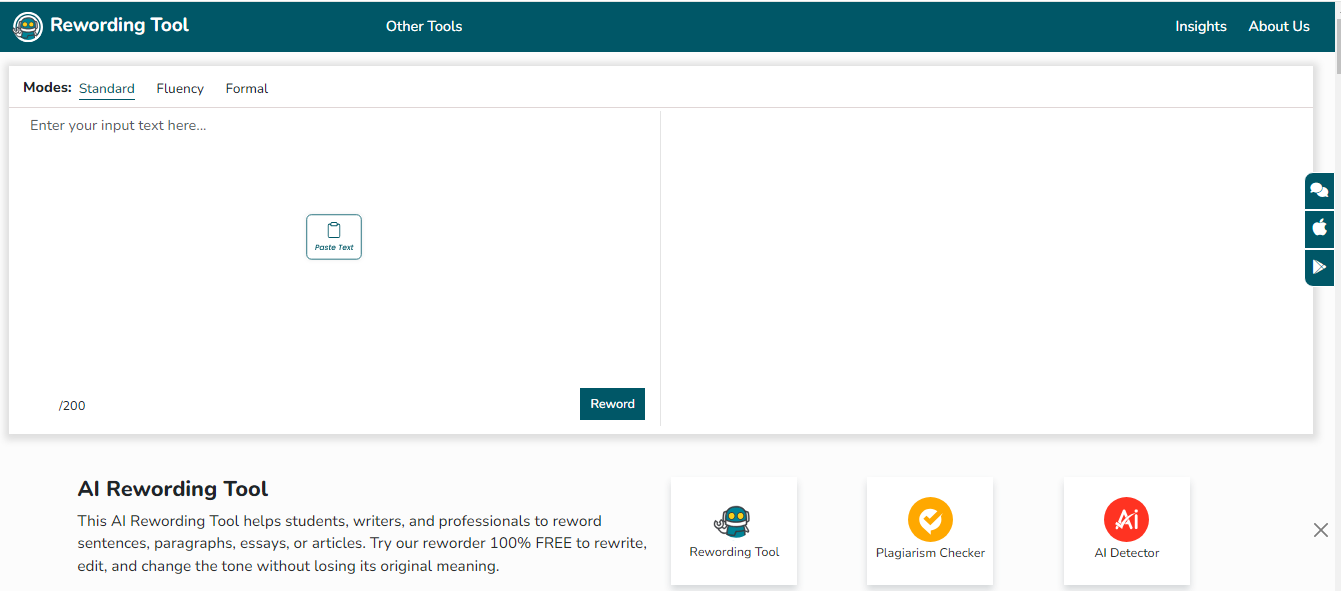This screenshot has height=591, width=1341.
Task: Switch to Formal mode
Action: point(247,89)
